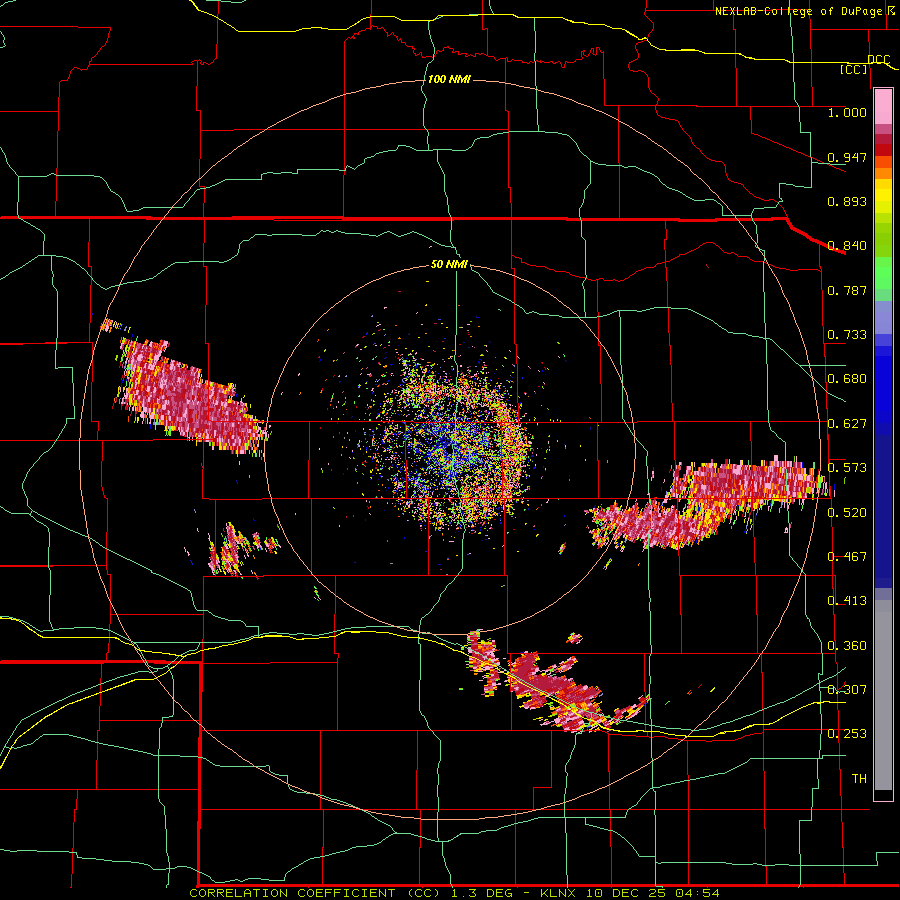Select the 0.733 scale value
The image size is (900, 900).
tap(847, 335)
